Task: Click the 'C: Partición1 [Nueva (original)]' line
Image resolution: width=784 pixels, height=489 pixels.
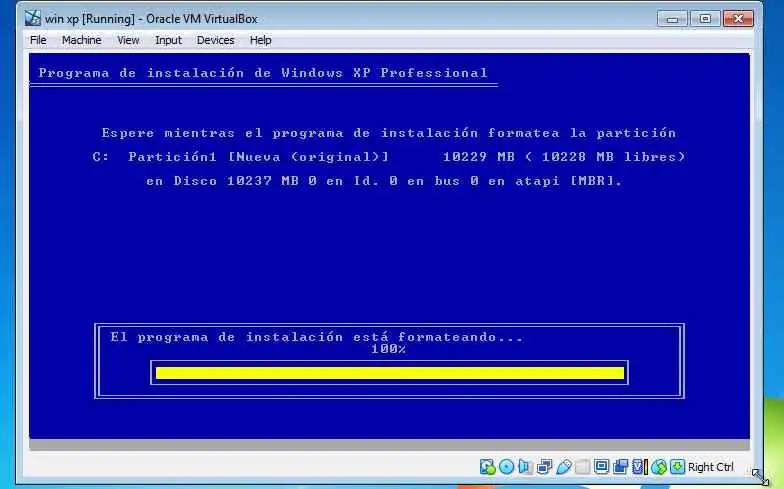Action: click(240, 157)
